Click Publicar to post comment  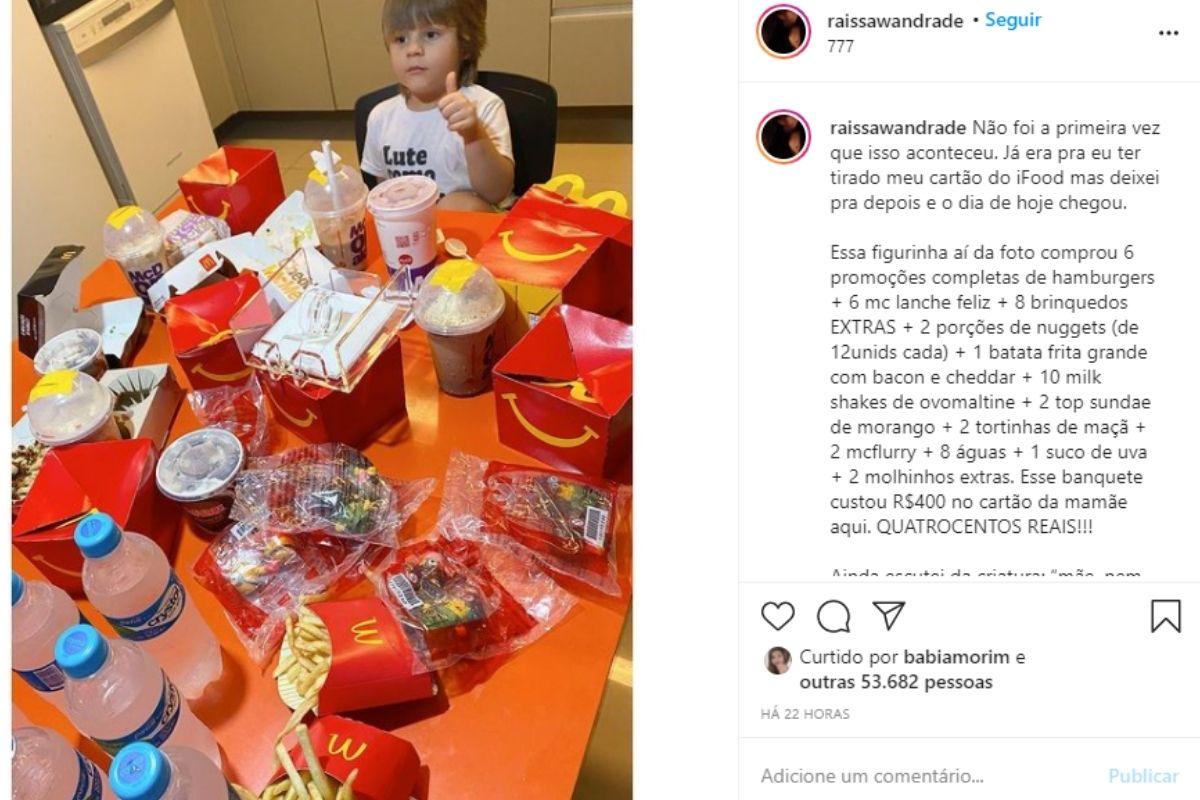pos(1143,776)
